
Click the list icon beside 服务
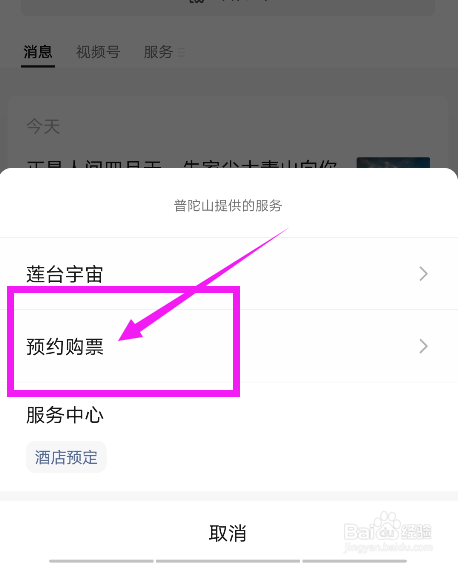(181, 53)
